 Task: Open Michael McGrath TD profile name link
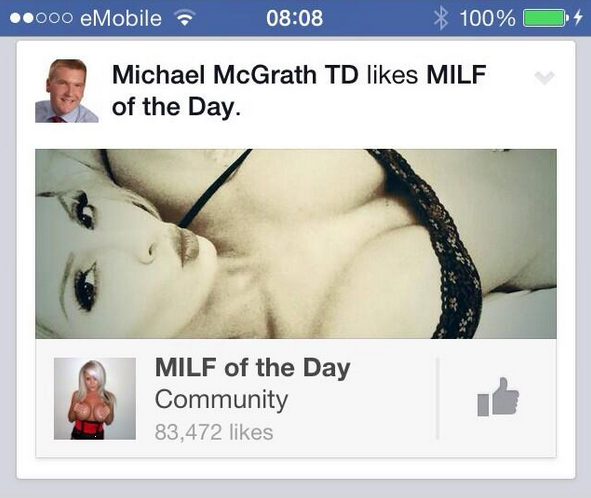(x=235, y=74)
